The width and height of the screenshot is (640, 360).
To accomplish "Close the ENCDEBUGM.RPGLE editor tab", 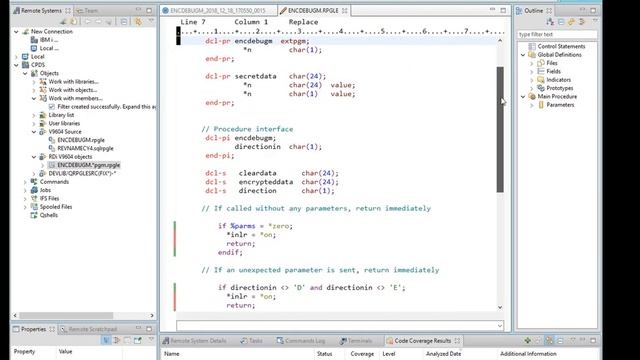I will pos(345,11).
